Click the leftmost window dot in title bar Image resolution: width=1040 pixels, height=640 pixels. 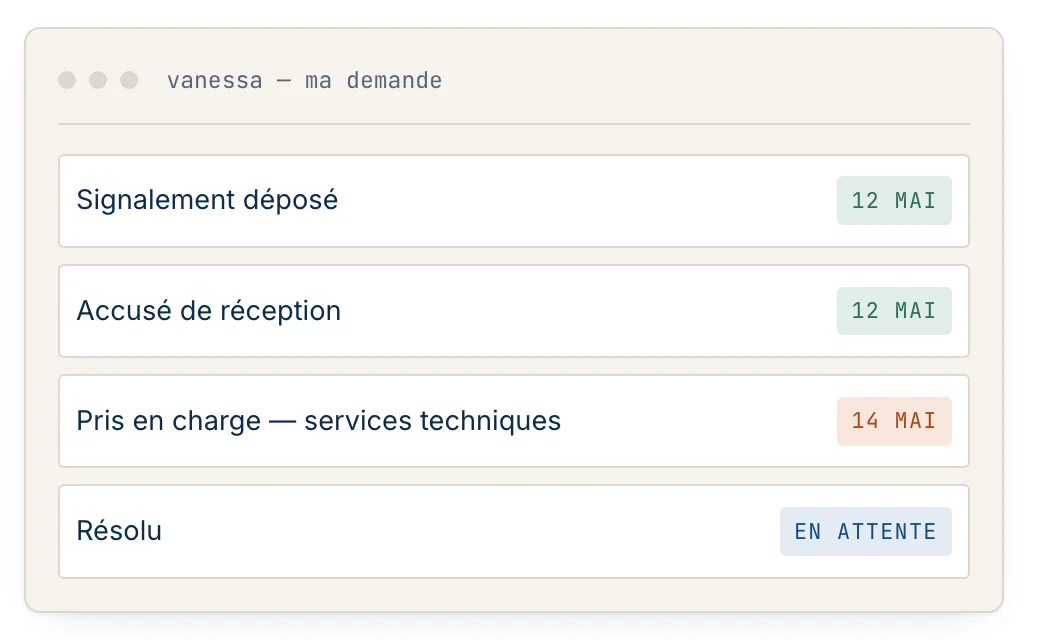pos(67,80)
